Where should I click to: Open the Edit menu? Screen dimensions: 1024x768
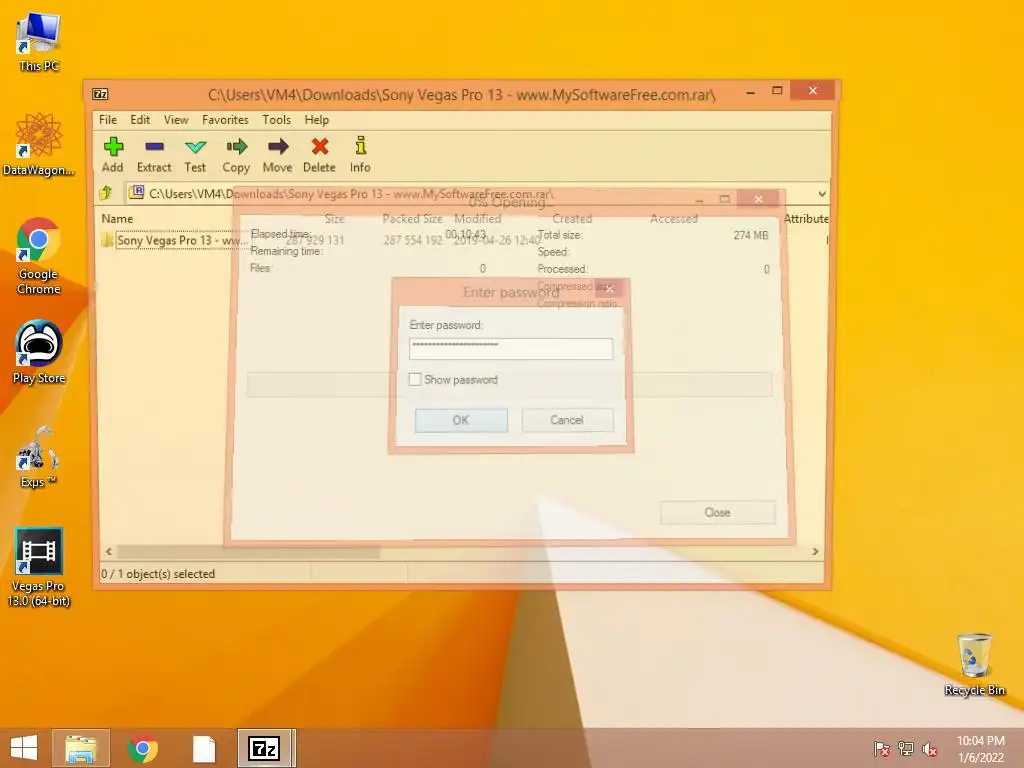tap(140, 120)
